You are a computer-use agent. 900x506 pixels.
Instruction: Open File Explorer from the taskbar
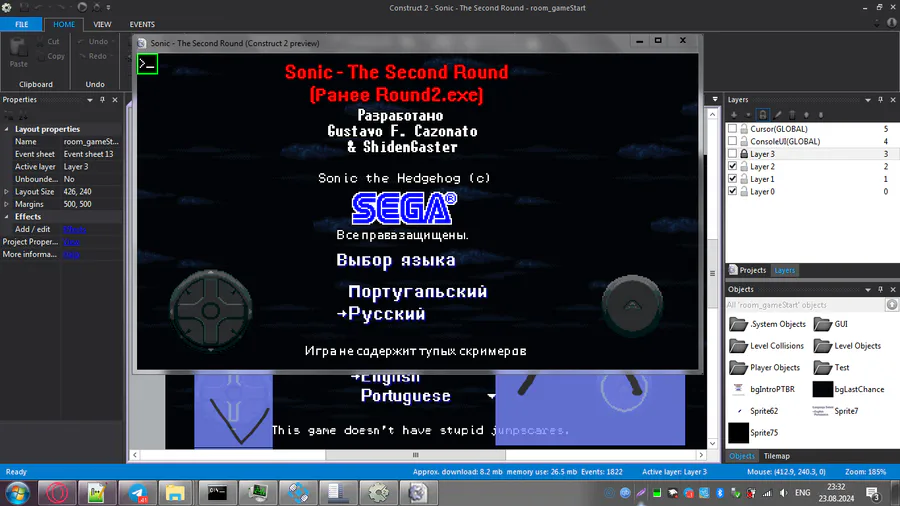[175, 493]
